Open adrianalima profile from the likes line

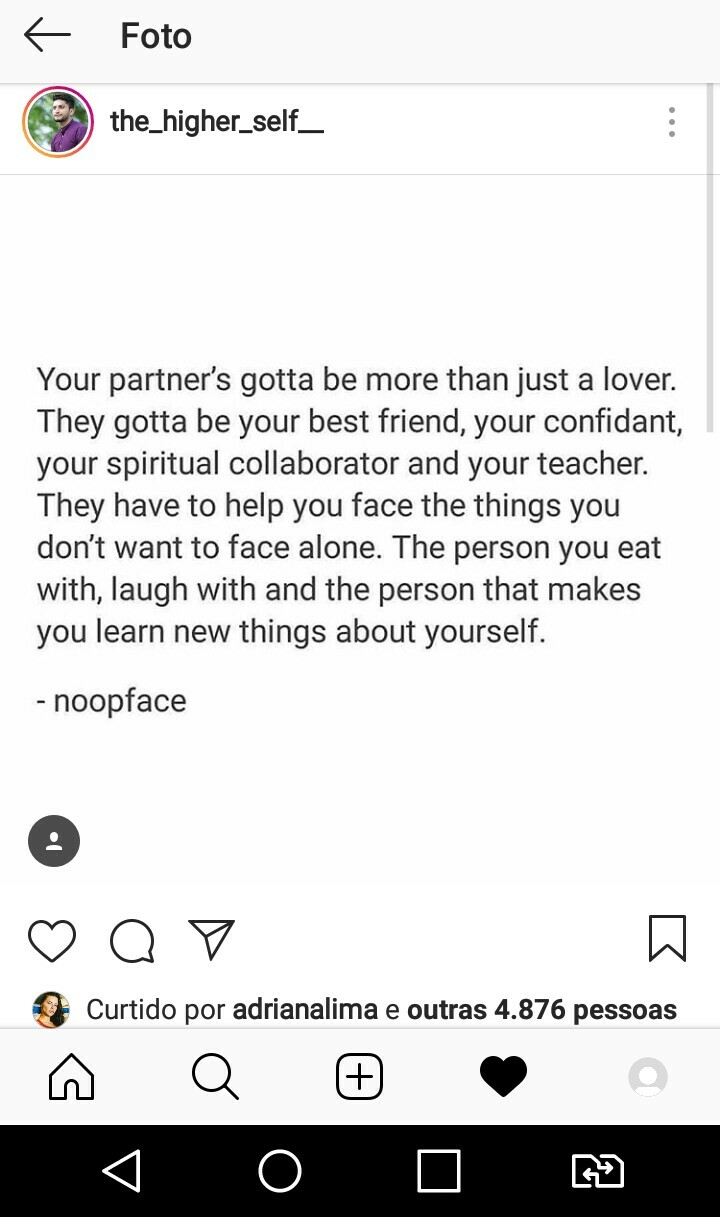tap(305, 1009)
